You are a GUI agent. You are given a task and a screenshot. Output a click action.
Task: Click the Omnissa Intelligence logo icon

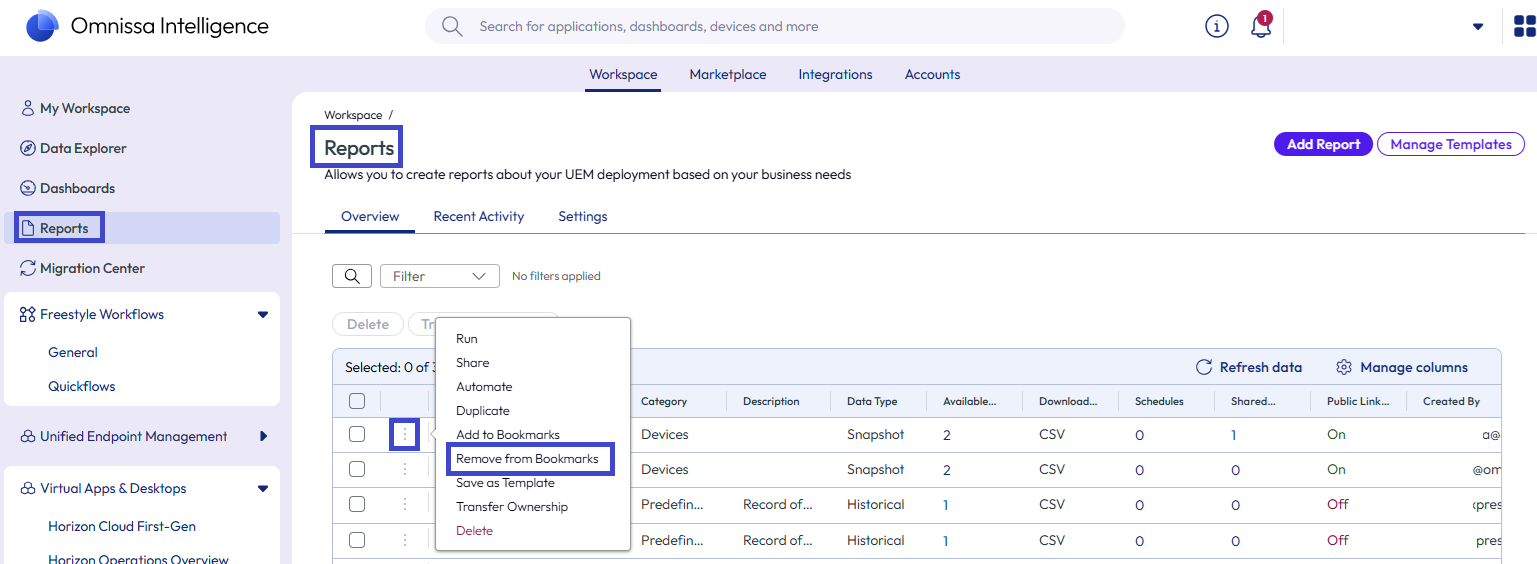42,26
